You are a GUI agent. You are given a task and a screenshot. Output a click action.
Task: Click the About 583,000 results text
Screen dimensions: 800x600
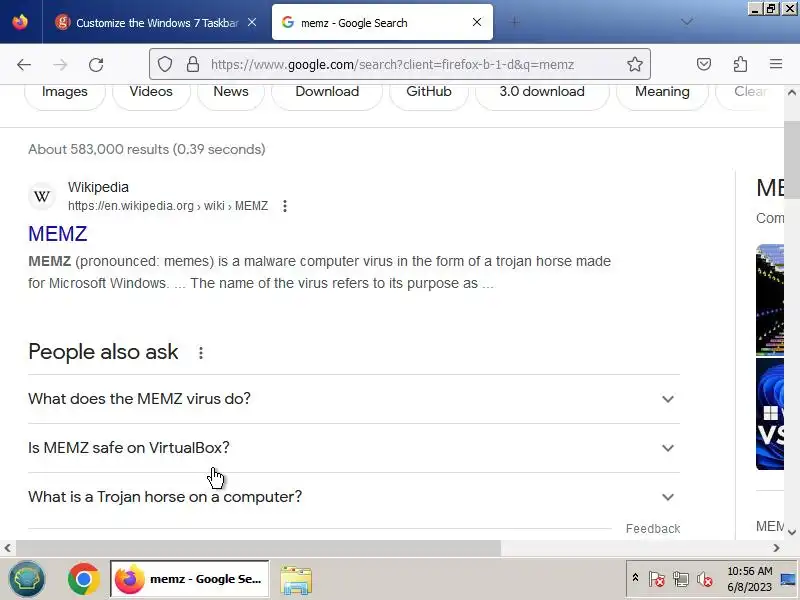(147, 149)
